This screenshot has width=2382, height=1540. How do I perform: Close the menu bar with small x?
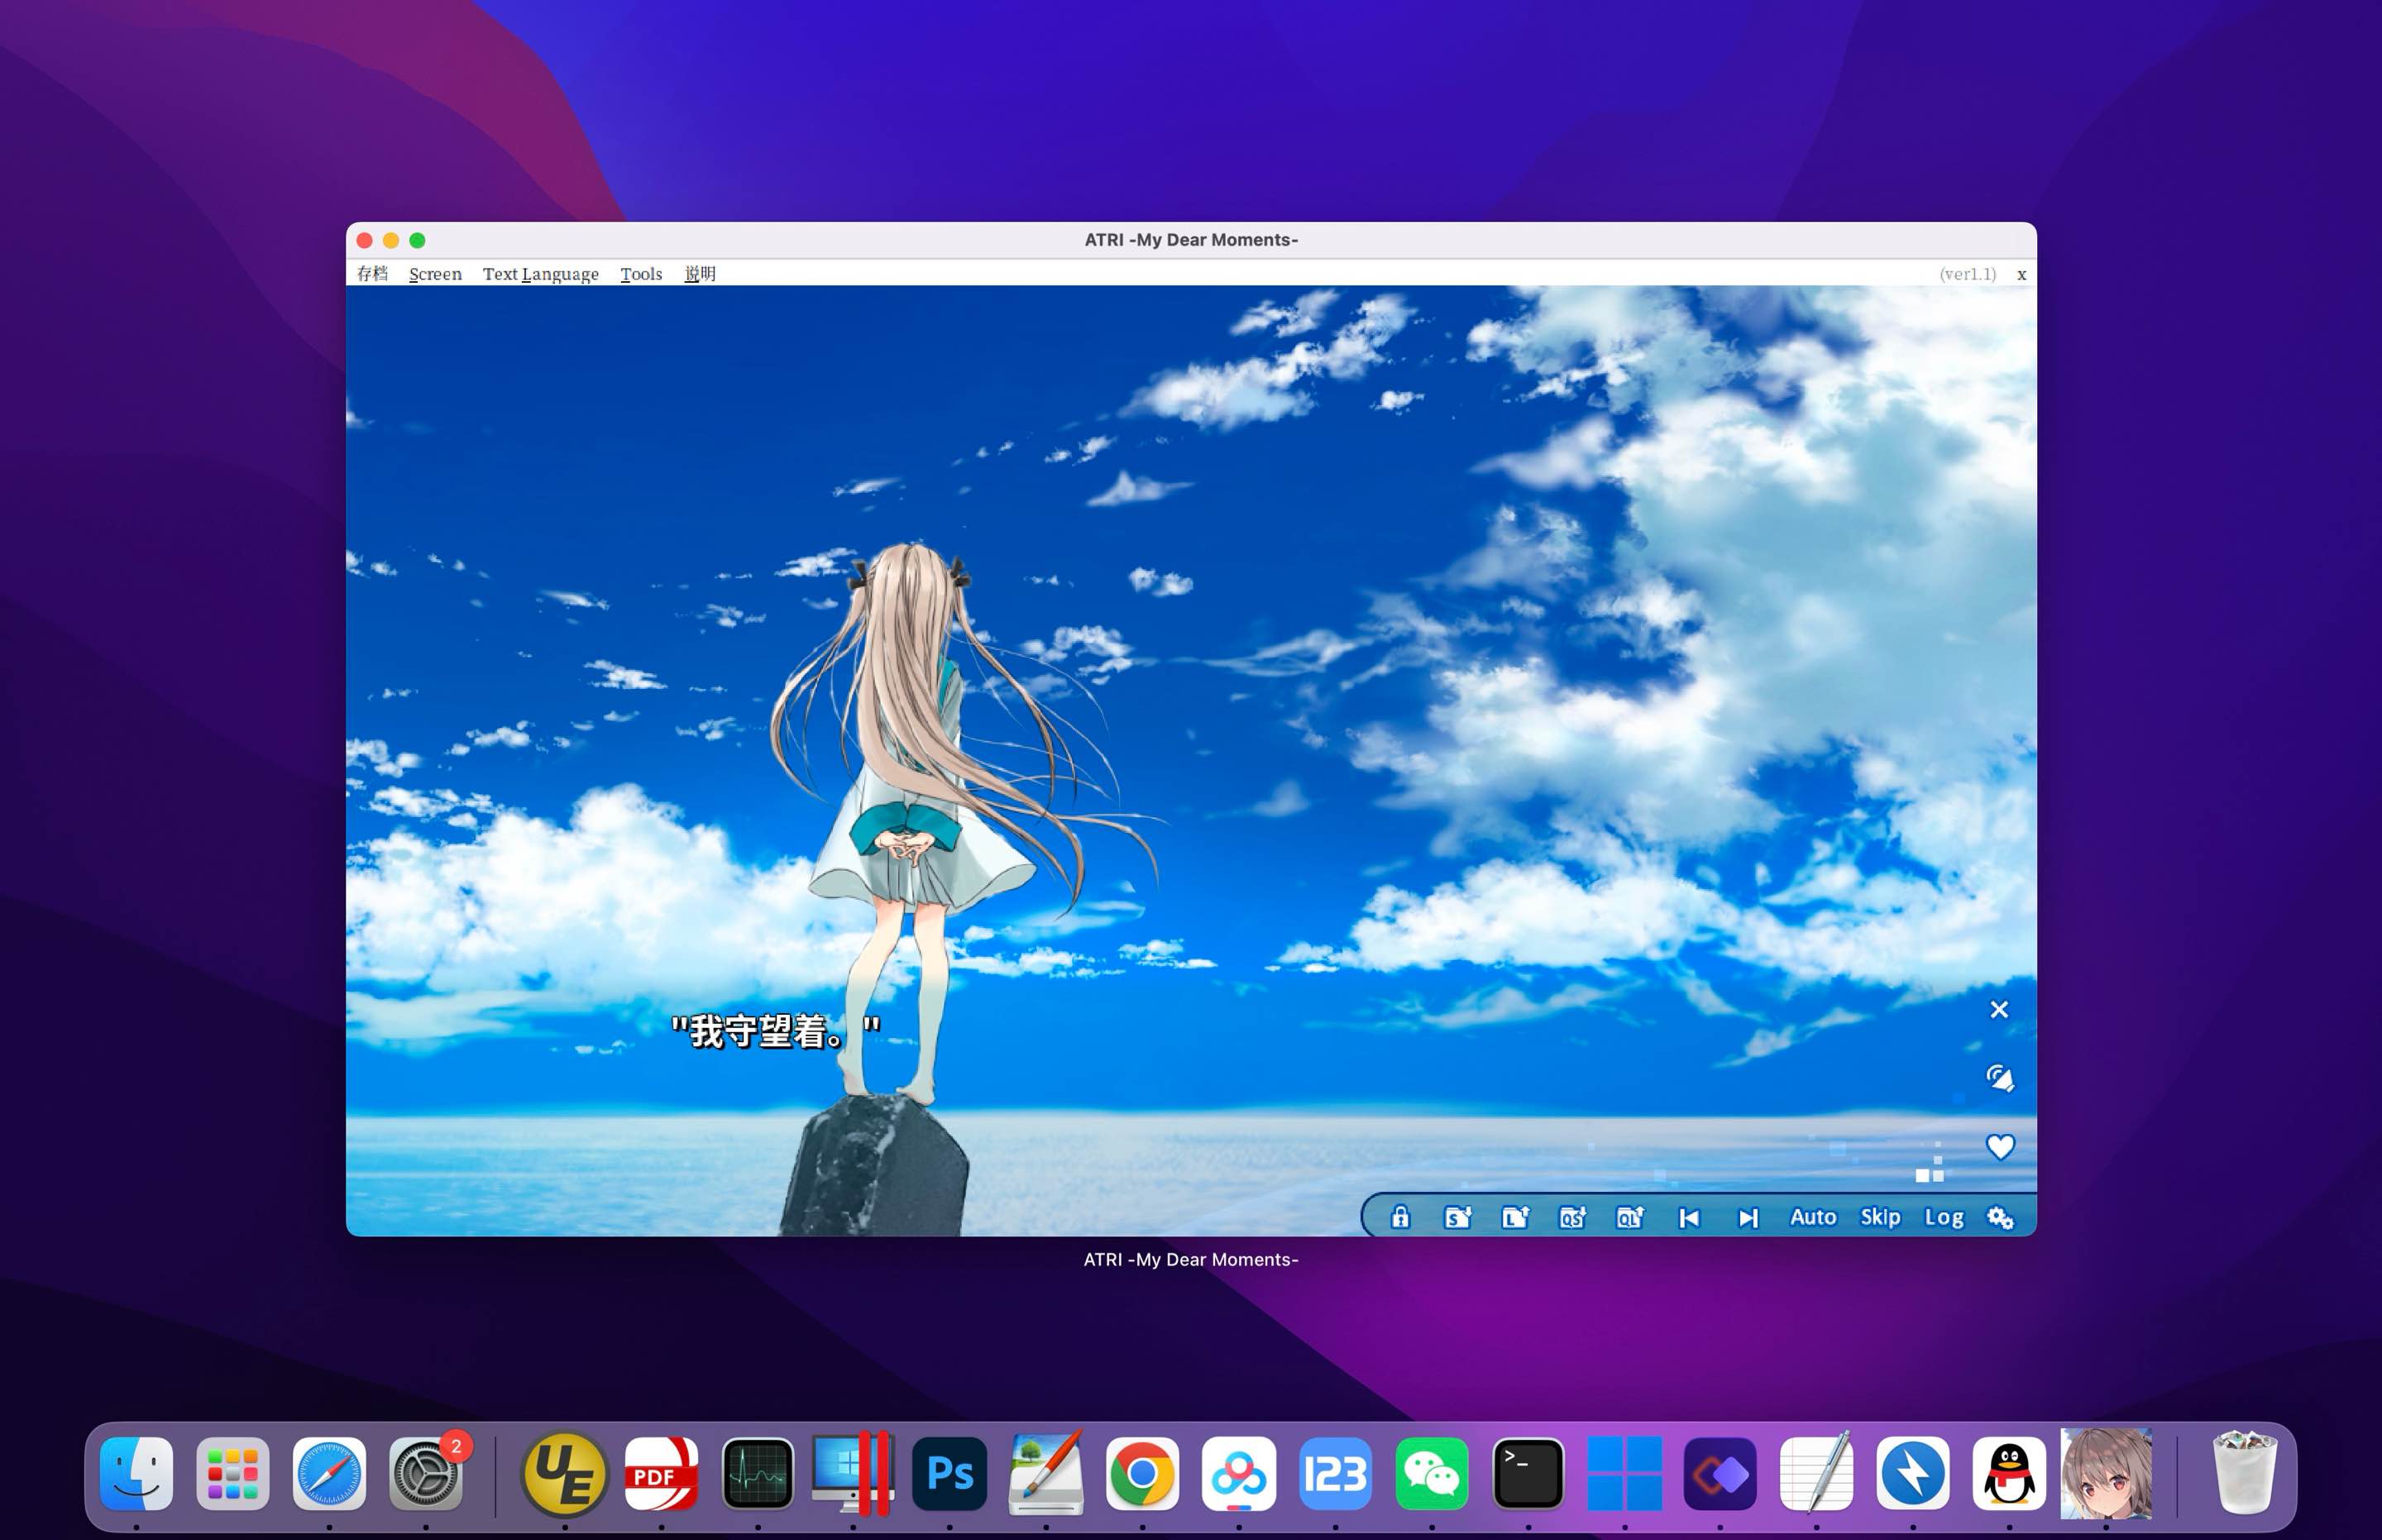[x=2021, y=274]
